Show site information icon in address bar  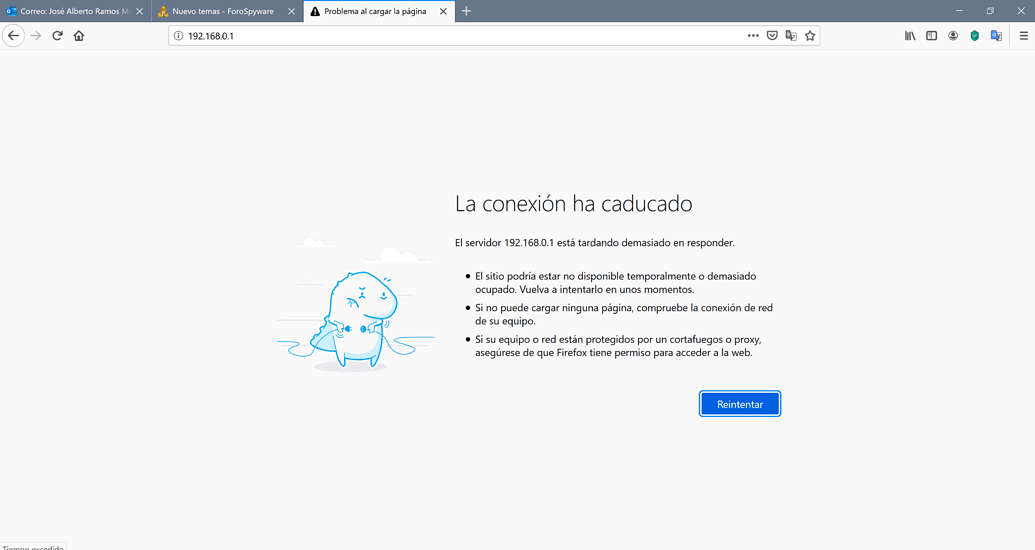coord(178,36)
